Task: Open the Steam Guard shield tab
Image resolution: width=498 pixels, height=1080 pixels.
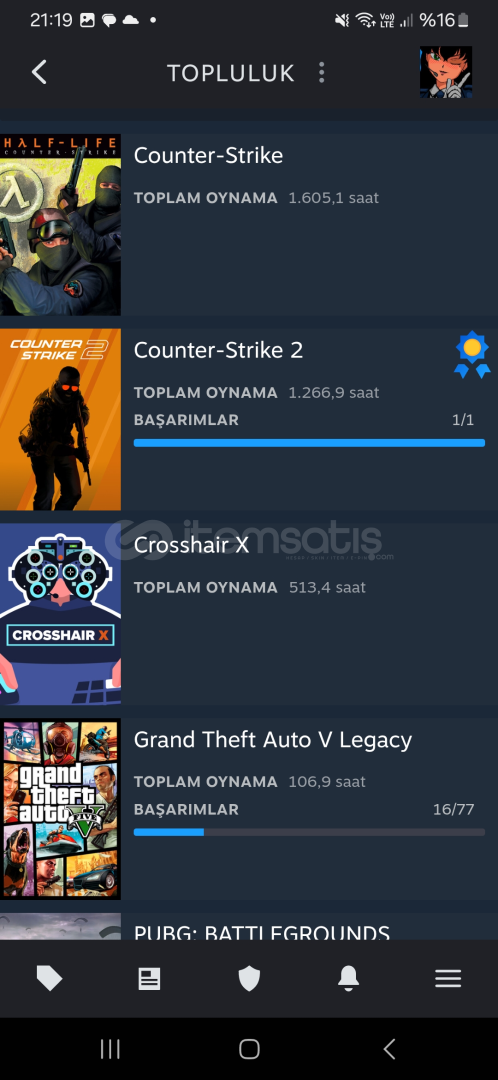Action: click(x=249, y=978)
